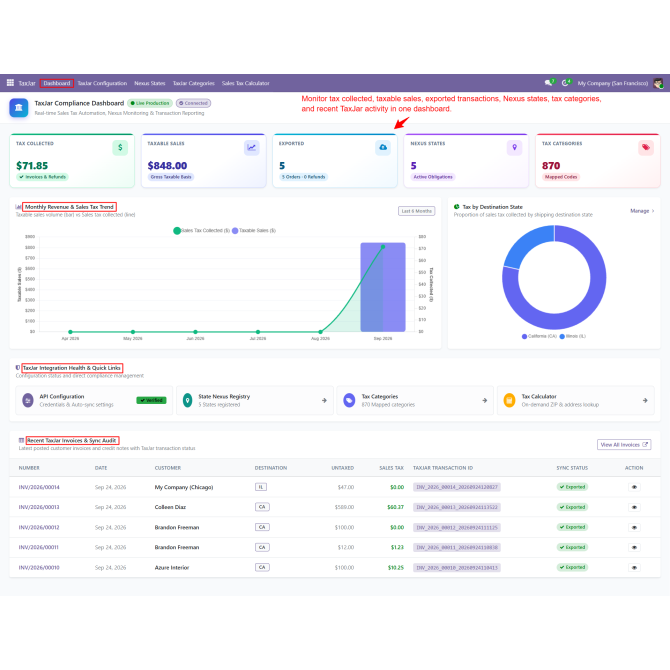Viewport: 670px width, 670px height.
Task: View invoice INV/2026/00011 via eye icon
Action: [634, 547]
